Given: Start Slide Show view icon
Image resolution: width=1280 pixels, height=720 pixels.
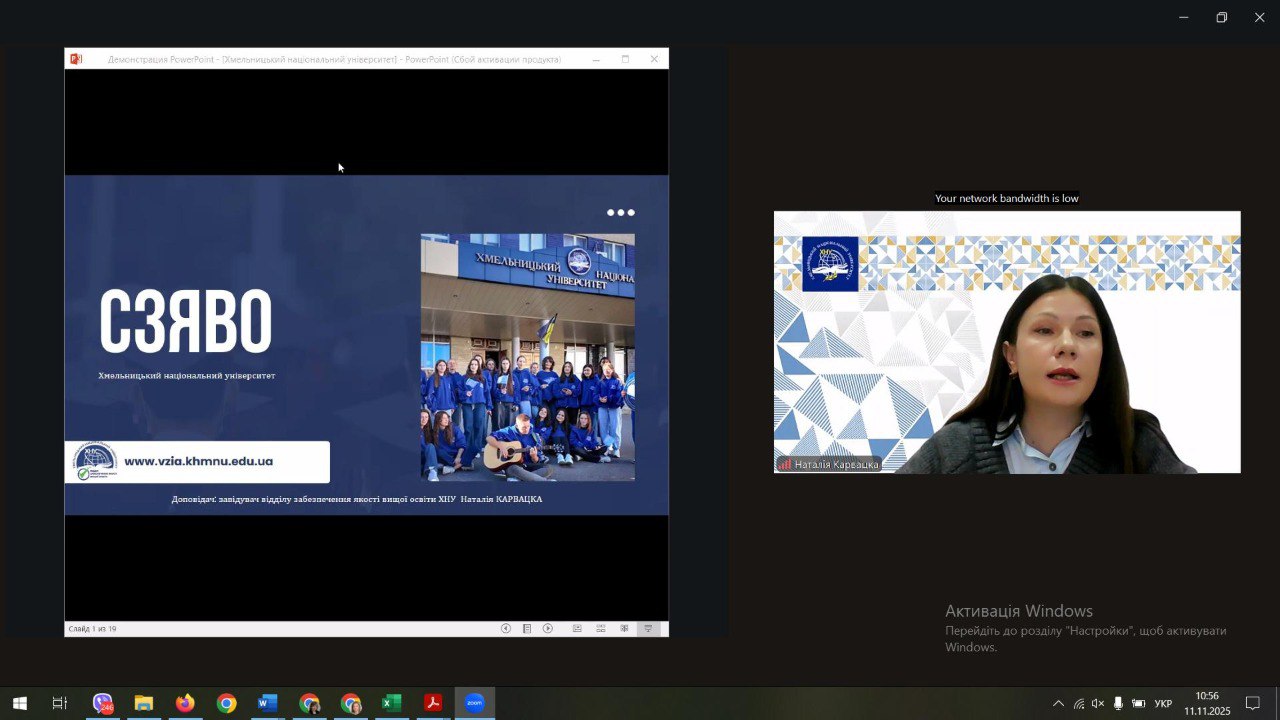Looking at the screenshot, I should (x=648, y=629).
